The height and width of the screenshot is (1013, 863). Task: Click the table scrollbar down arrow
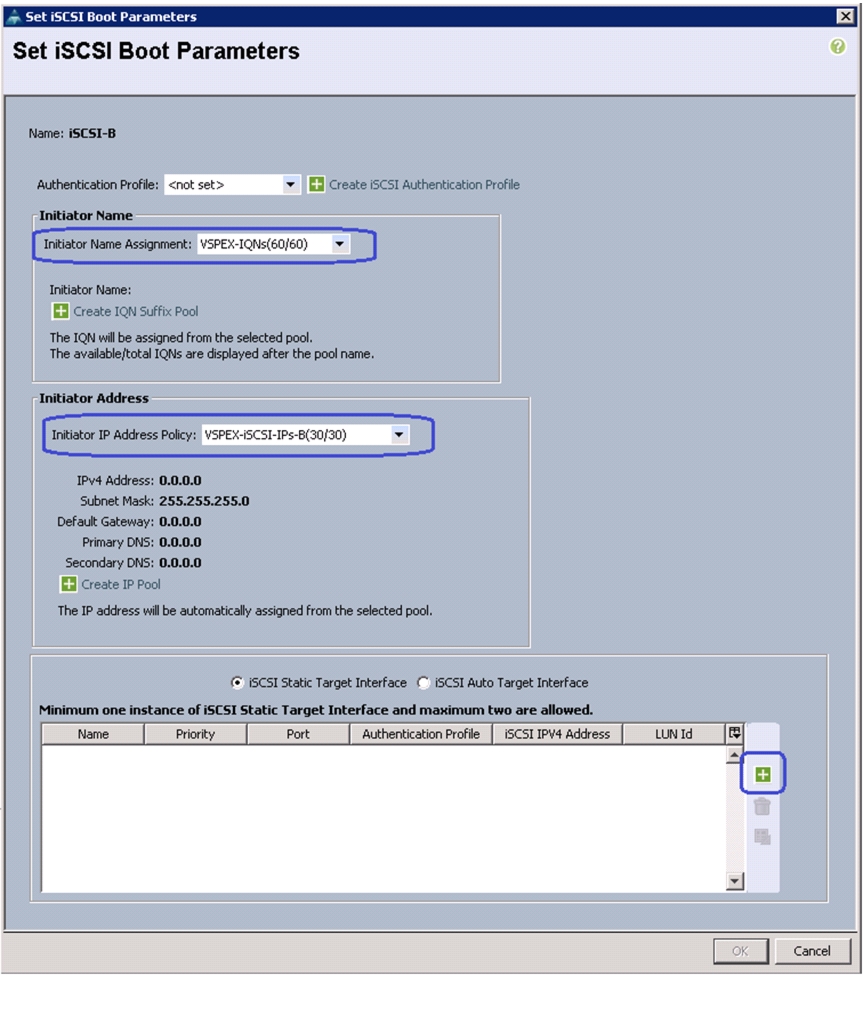734,881
